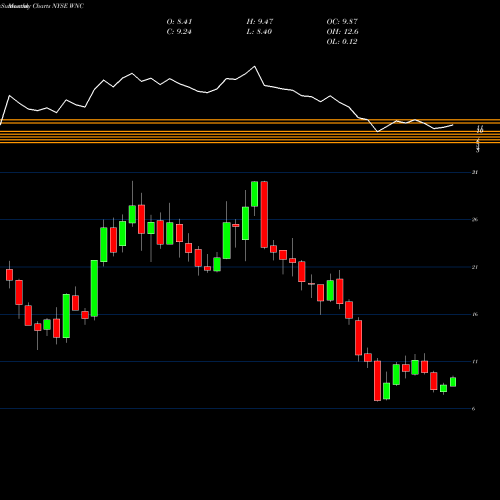Viewport: 500px width, 500px height.
Task: Select the low value 'L: 8.40'
Action: 259,32
